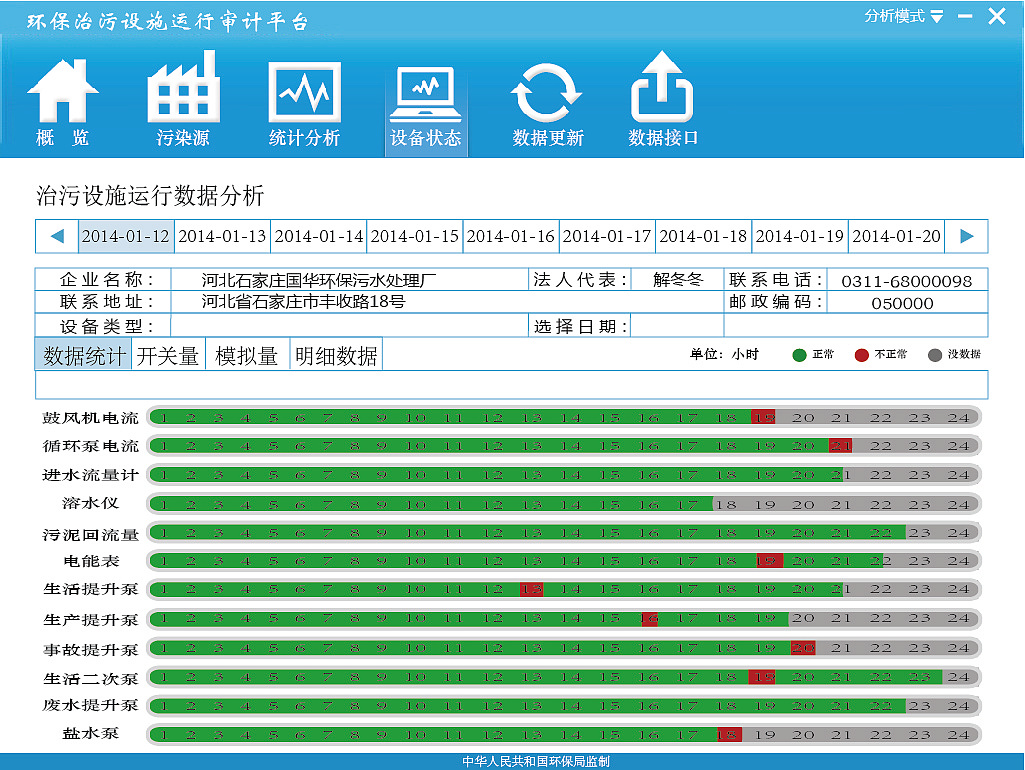Click red hour 13 on 生活提升泵 bar
Screen dimensions: 1025x770
[x=531, y=590]
